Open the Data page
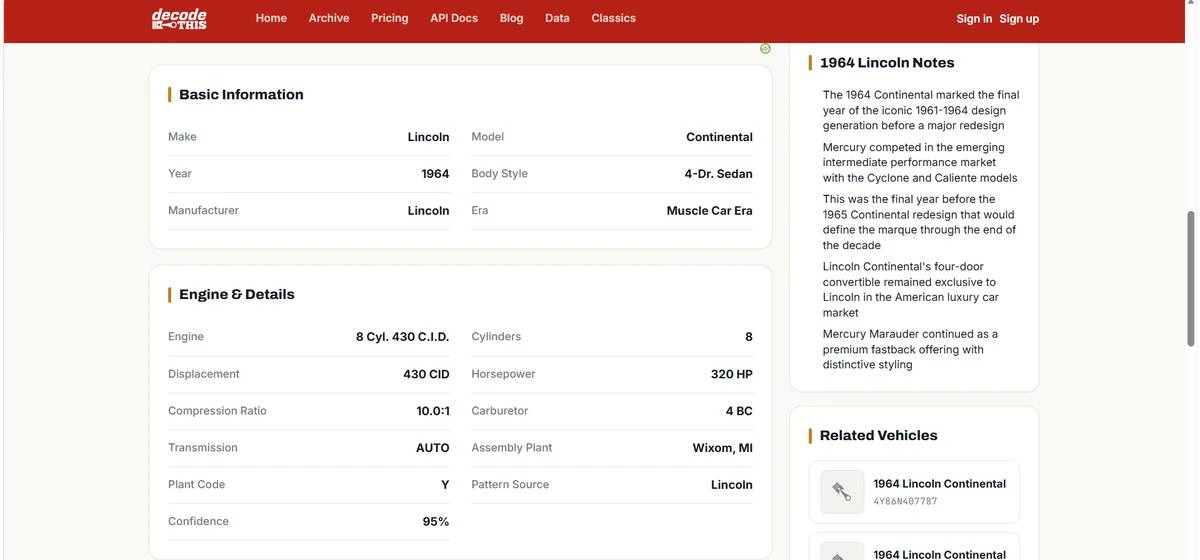The width and height of the screenshot is (1200, 560). (x=557, y=18)
